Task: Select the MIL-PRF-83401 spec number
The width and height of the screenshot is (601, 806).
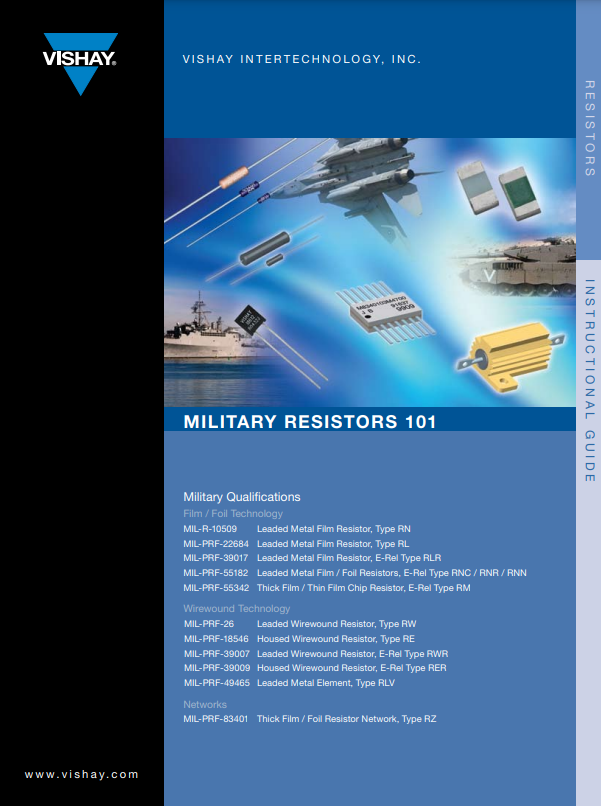Action: point(215,719)
